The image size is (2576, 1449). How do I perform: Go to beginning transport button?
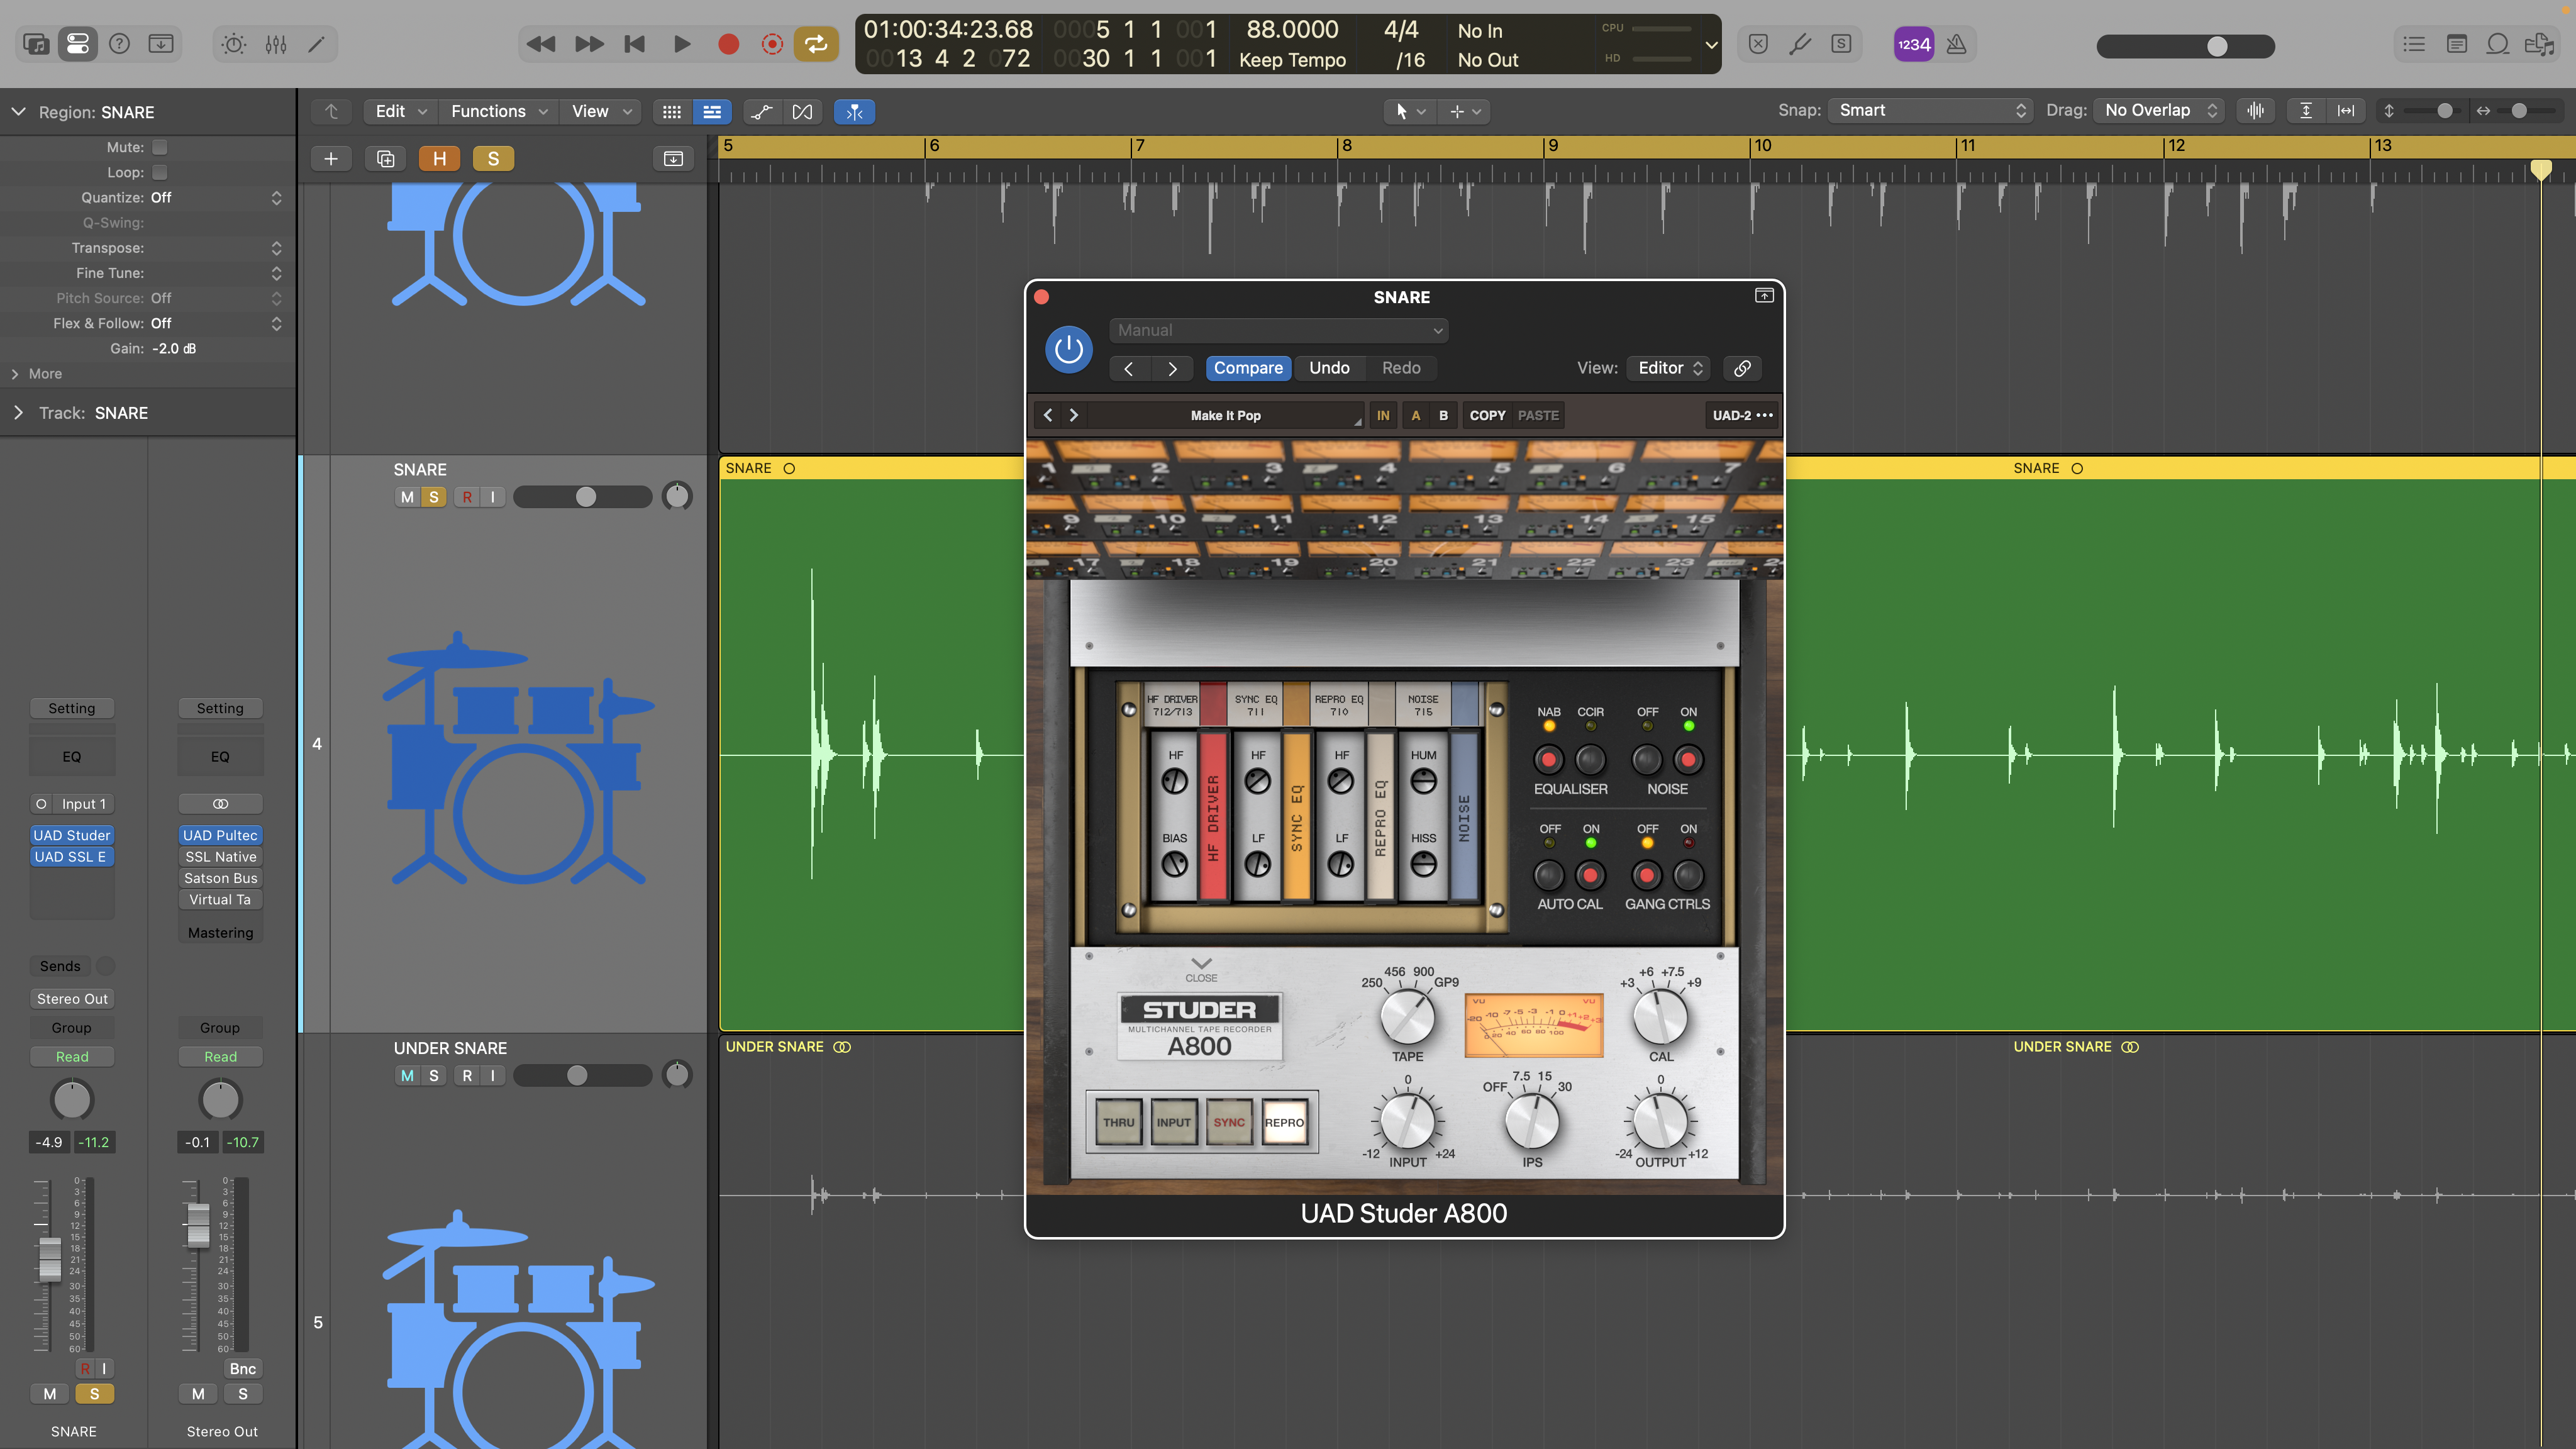(635, 44)
